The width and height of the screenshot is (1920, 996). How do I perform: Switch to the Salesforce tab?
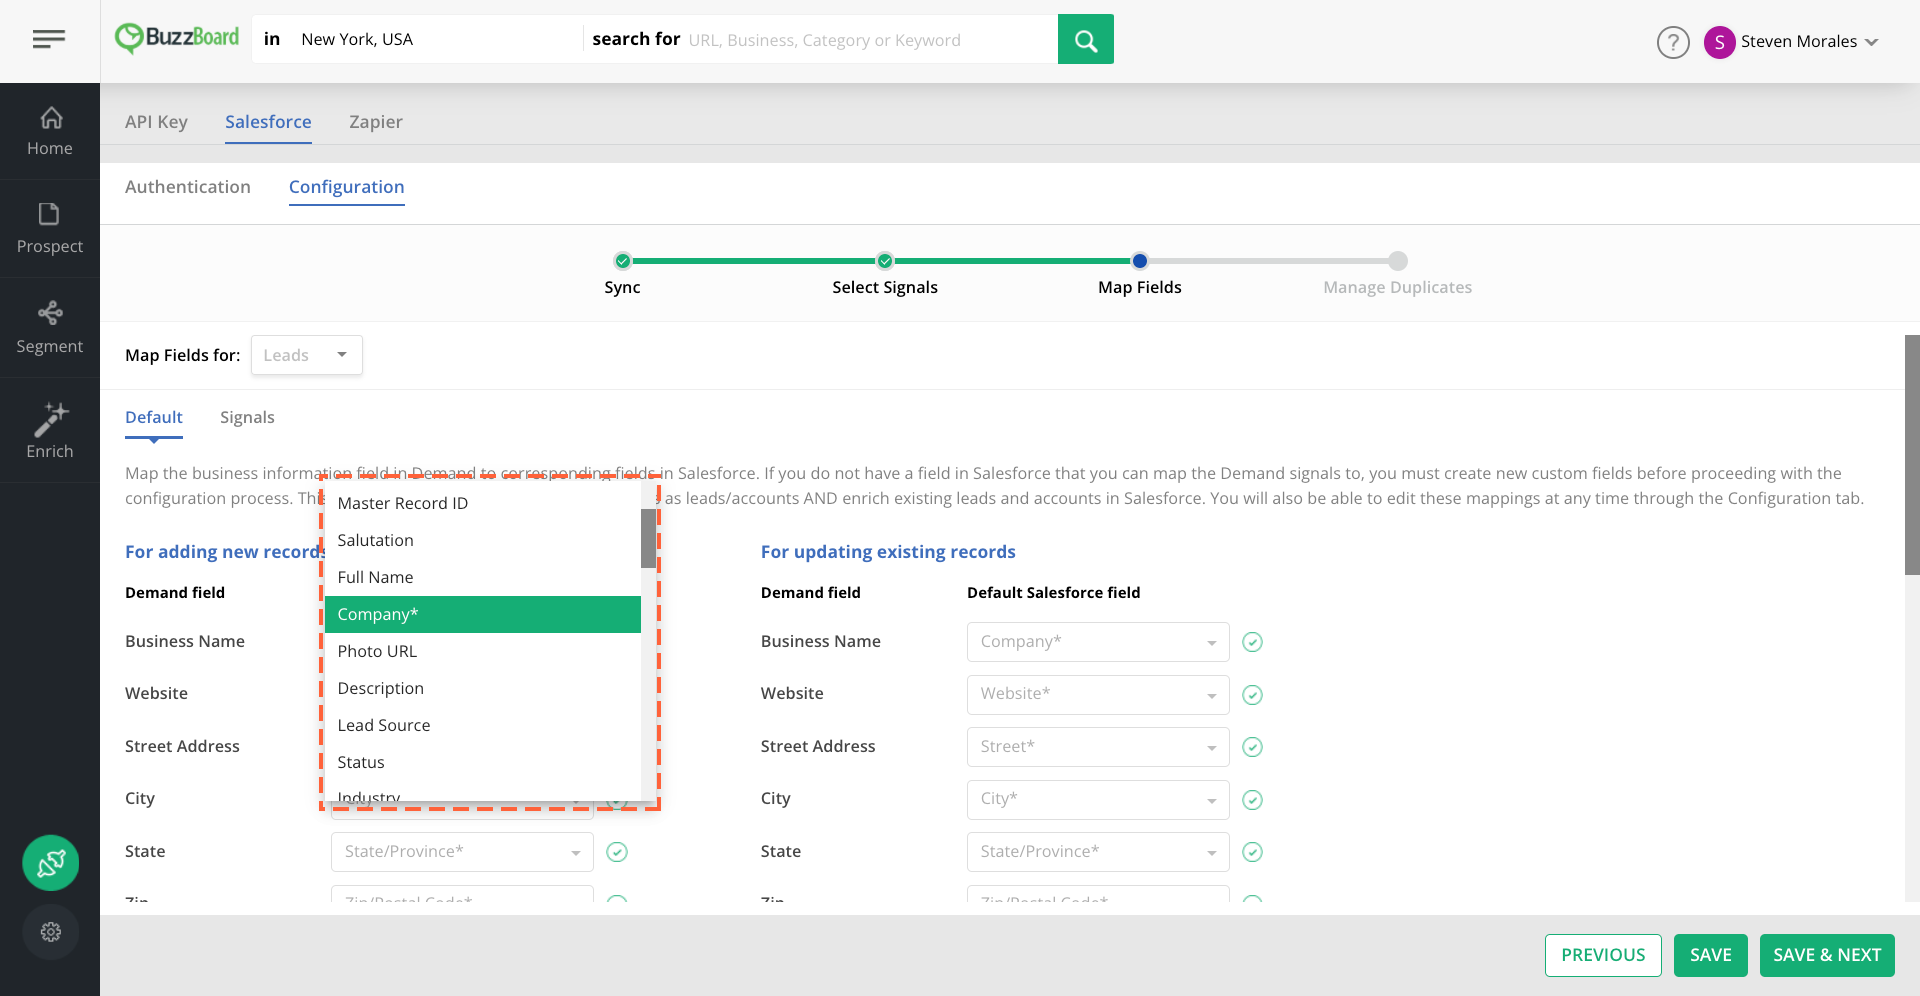pyautogui.click(x=268, y=122)
